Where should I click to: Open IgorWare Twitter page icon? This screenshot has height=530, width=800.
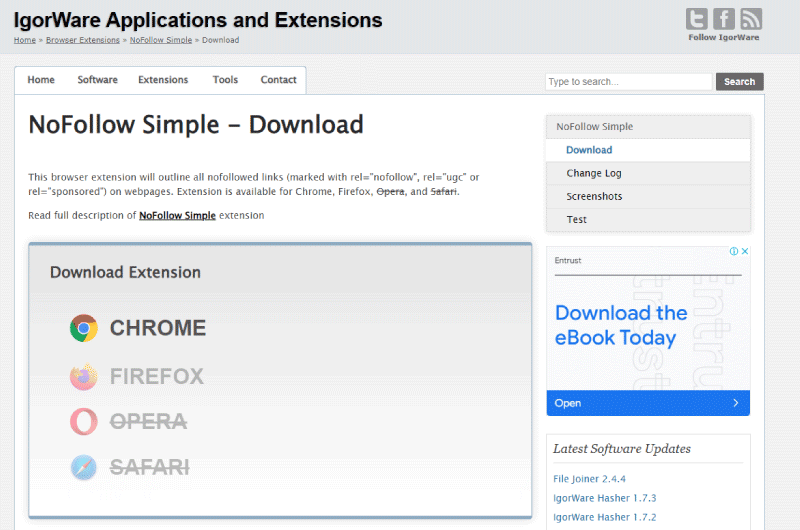tap(696, 19)
